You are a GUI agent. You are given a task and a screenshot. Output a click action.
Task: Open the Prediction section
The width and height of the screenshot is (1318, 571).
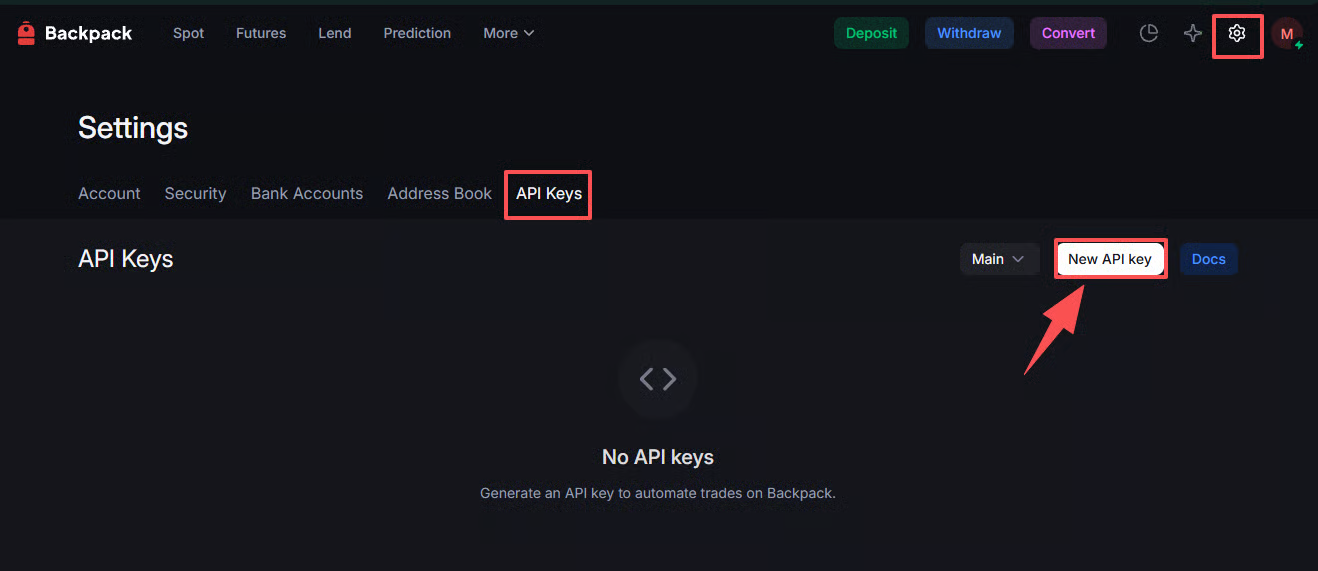point(417,33)
